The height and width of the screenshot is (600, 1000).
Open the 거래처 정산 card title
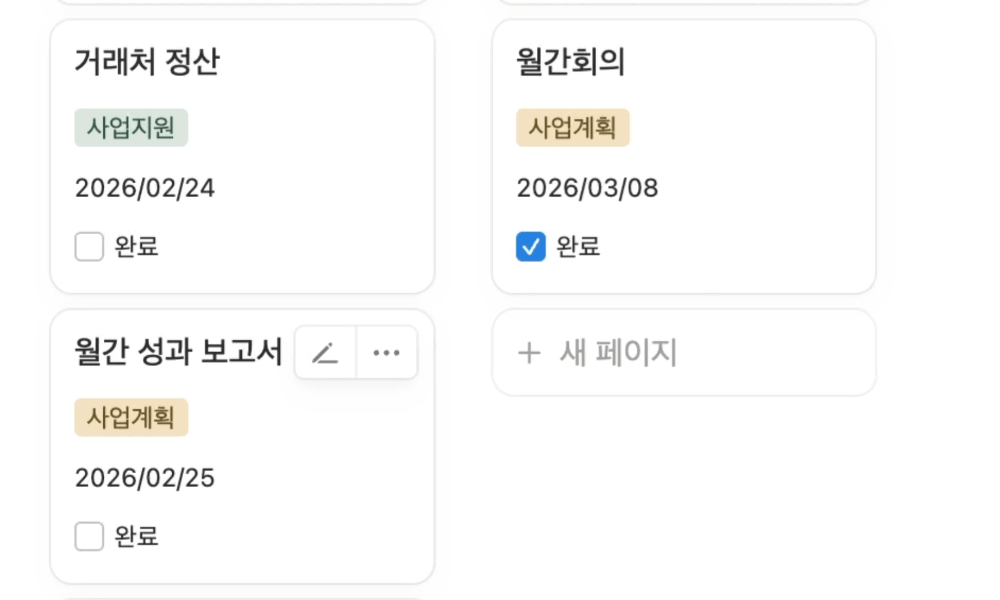point(147,63)
